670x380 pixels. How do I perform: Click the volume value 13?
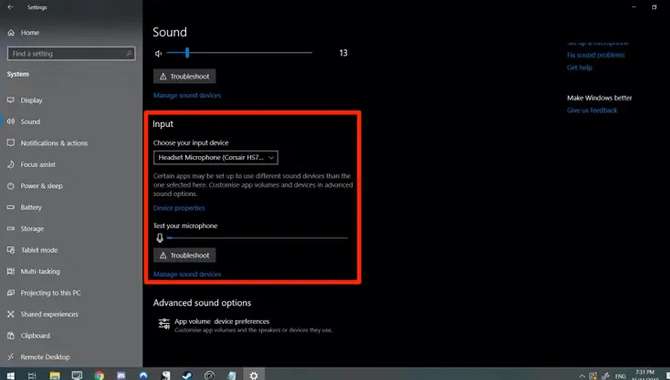pyautogui.click(x=343, y=53)
